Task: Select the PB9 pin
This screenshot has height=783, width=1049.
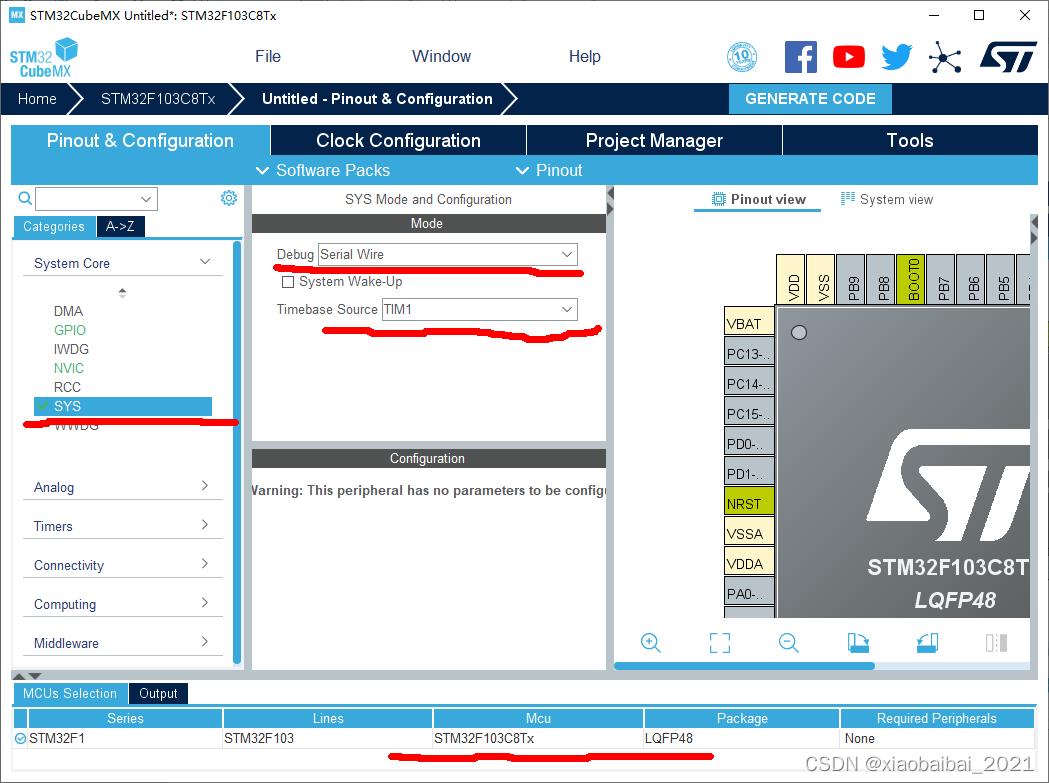Action: 850,279
